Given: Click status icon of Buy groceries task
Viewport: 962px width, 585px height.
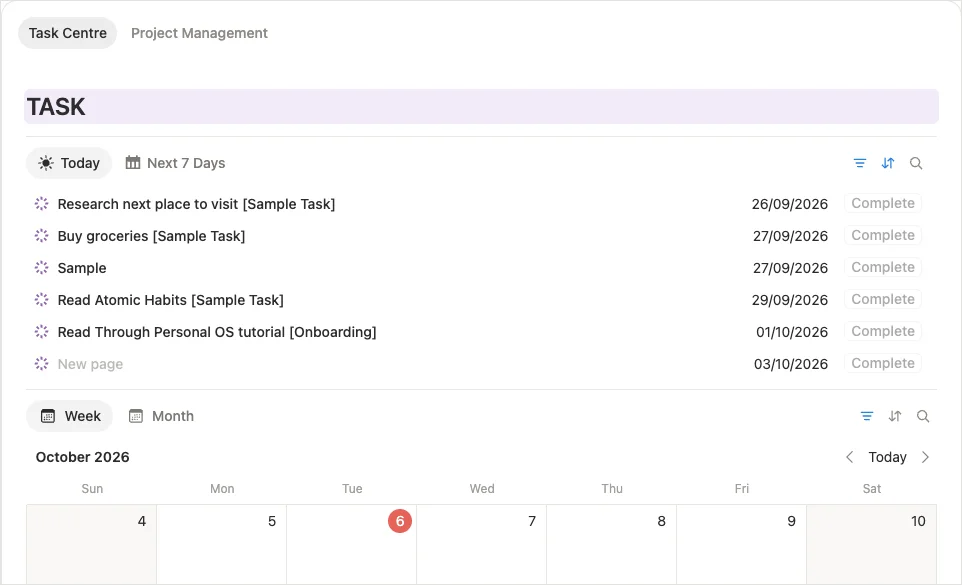Looking at the screenshot, I should click(41, 235).
